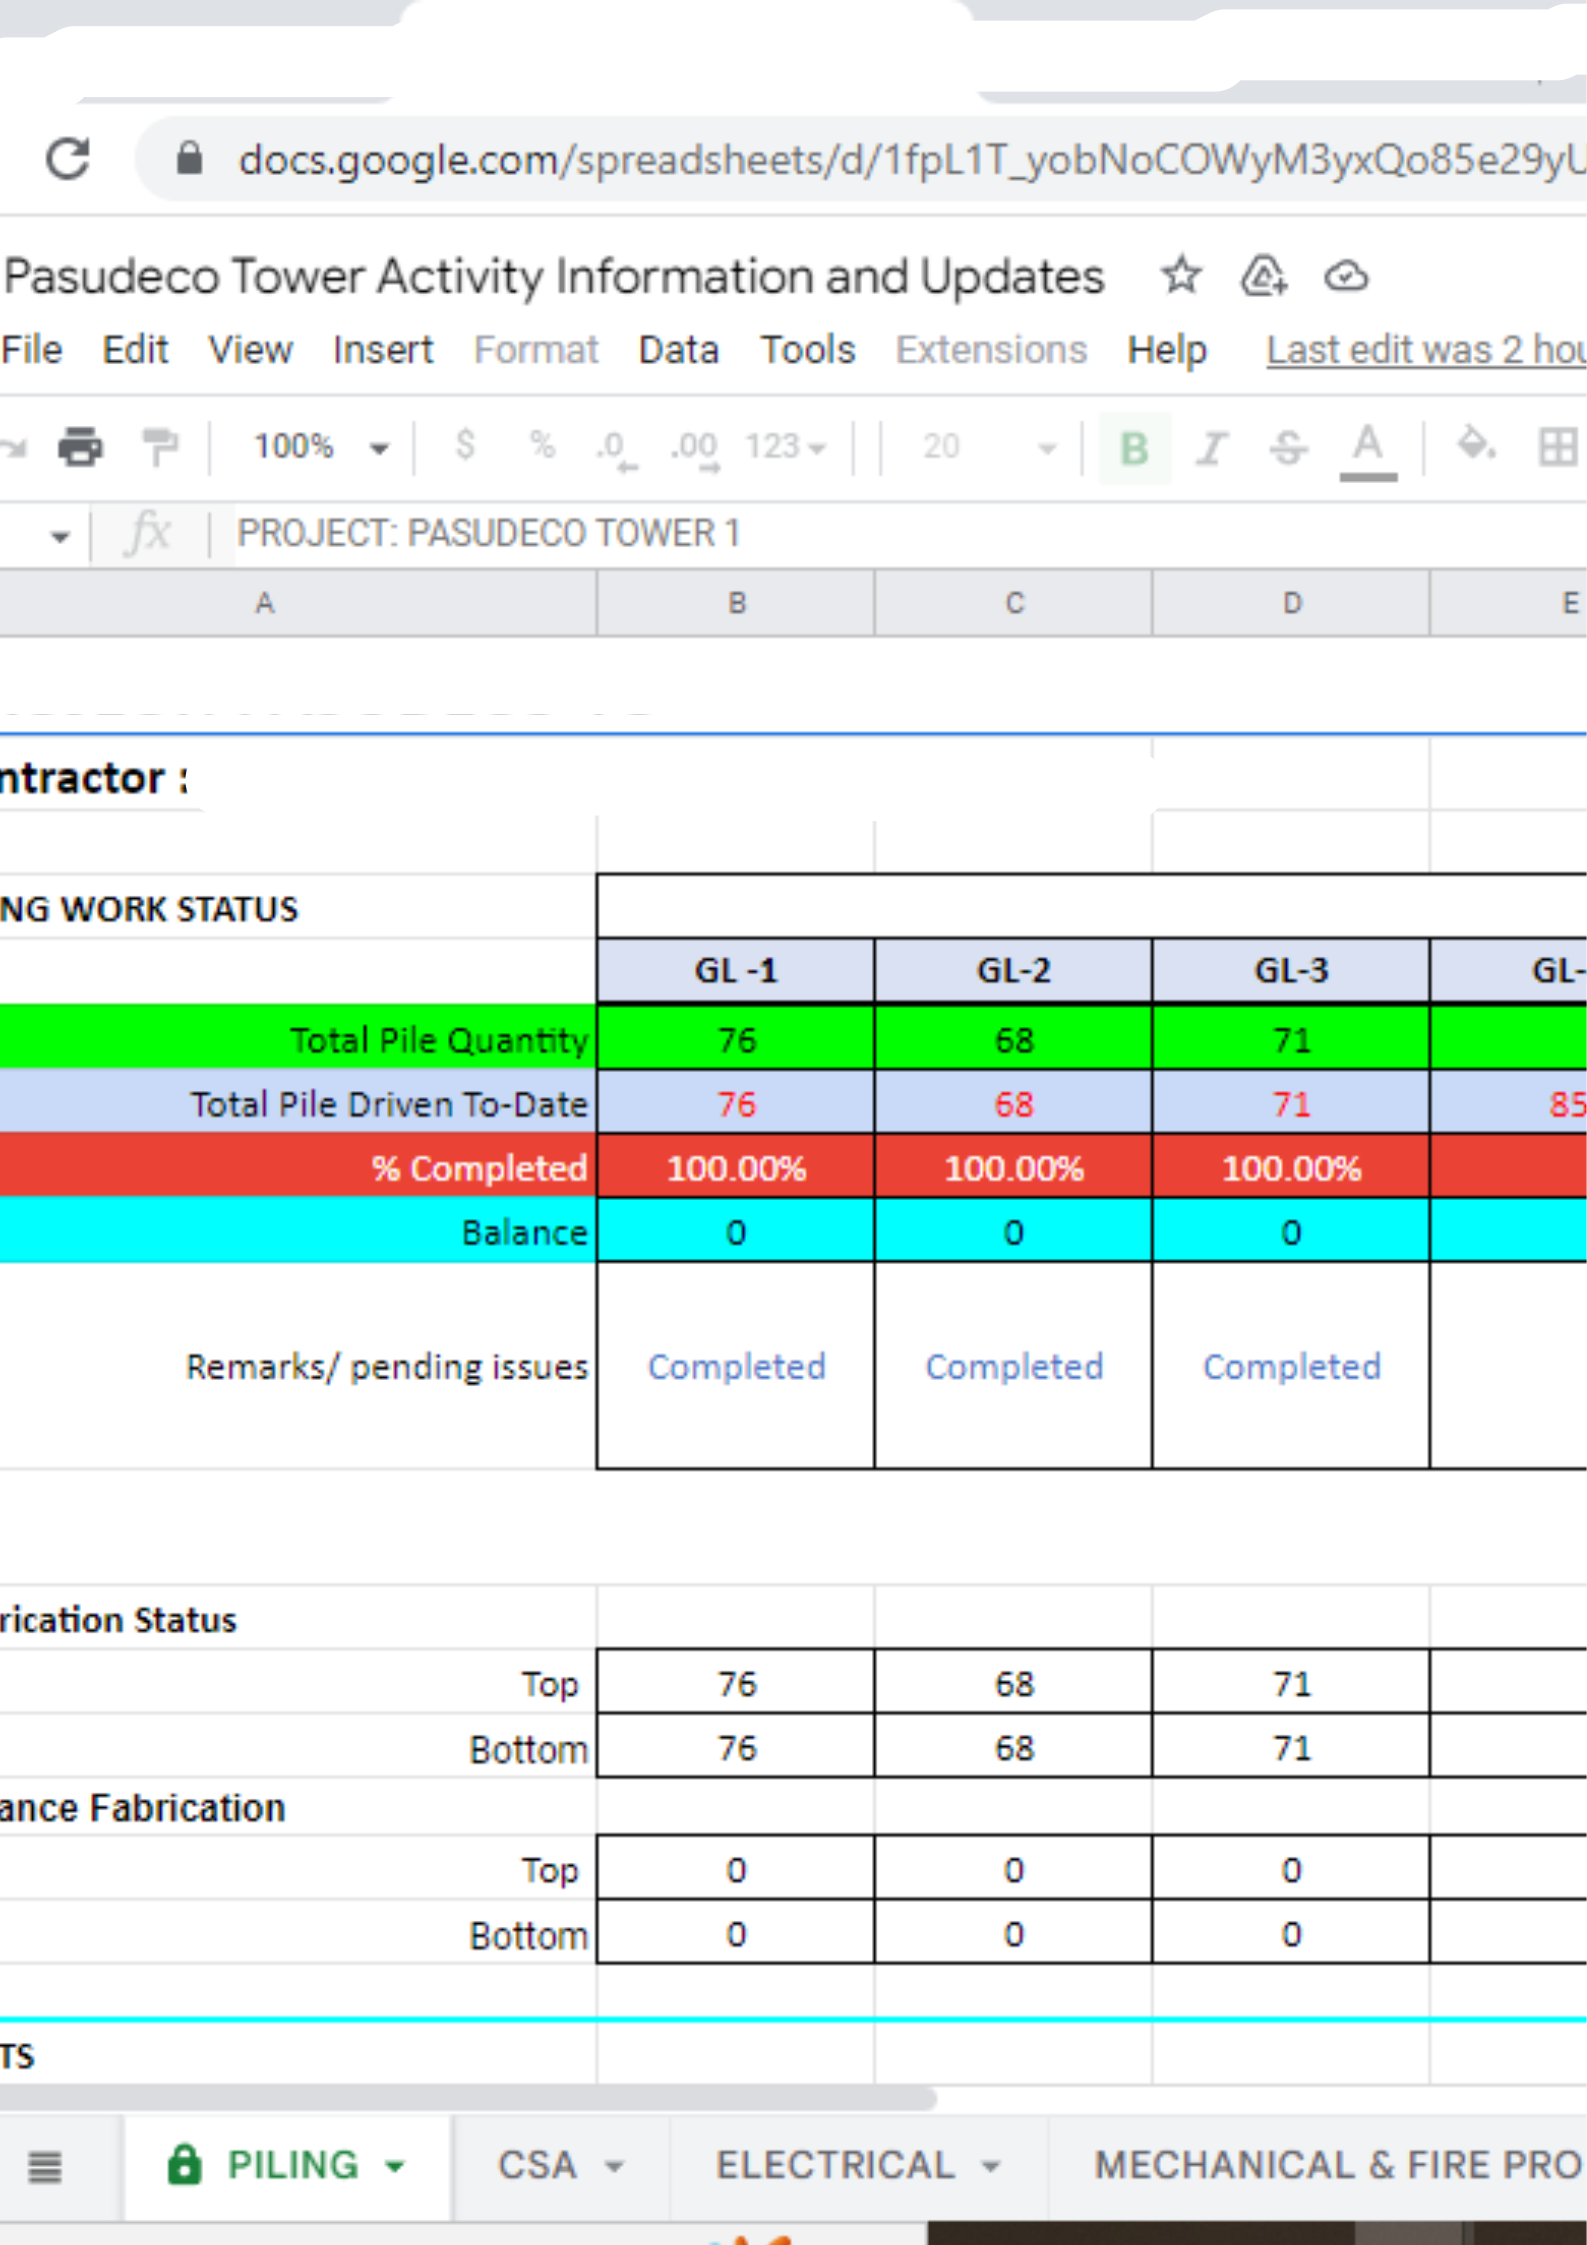1587x2245 pixels.
Task: View the cloud document status icon
Action: coord(1346,276)
